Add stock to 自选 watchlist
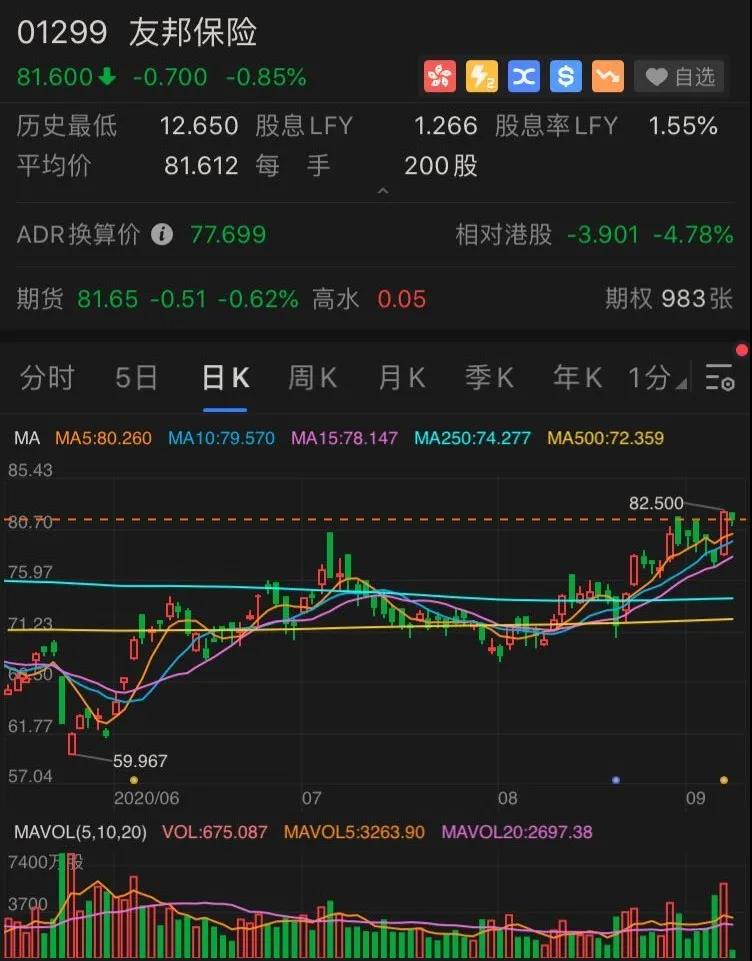Viewport: 752px width, 961px height. point(679,77)
